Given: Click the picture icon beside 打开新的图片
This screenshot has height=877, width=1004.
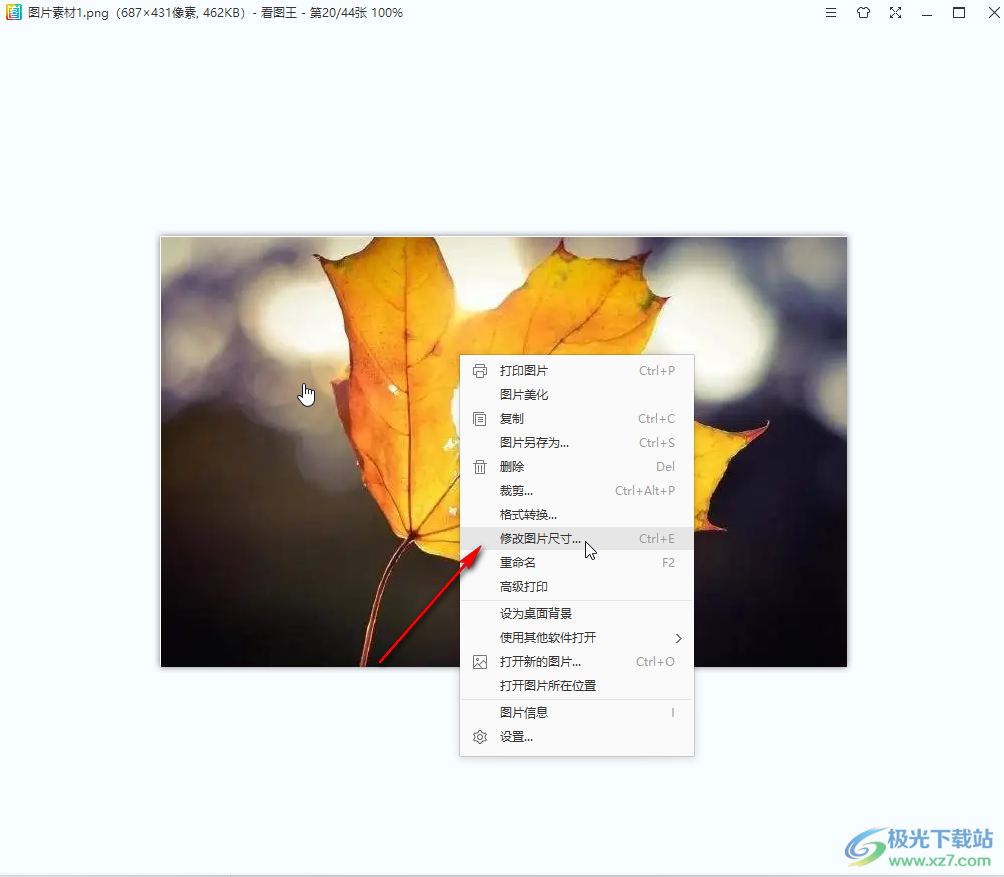Looking at the screenshot, I should click(480, 662).
